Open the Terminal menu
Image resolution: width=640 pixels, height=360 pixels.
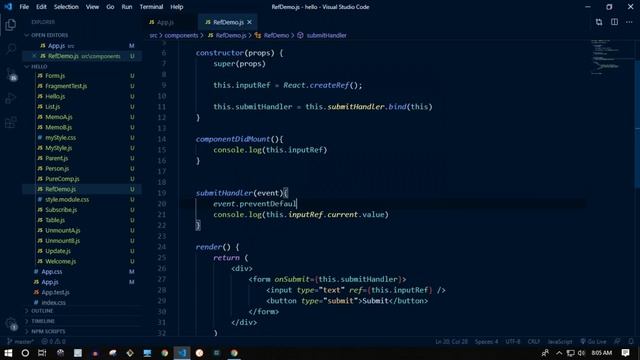click(x=151, y=7)
